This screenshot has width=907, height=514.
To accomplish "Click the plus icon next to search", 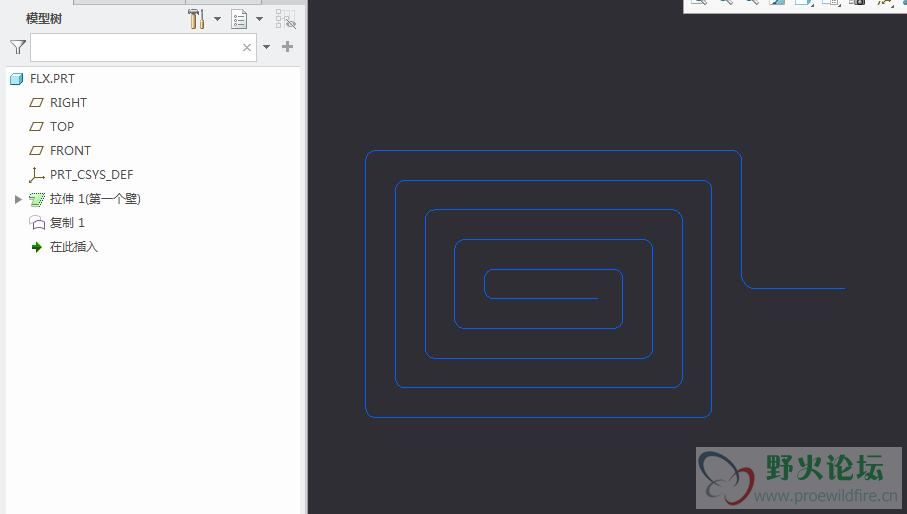I will coord(287,47).
